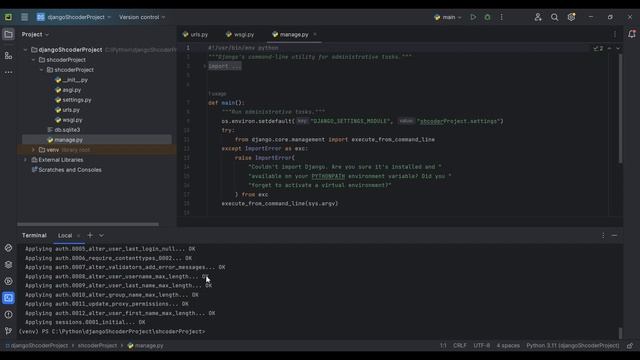Select the Terminal panel title
This screenshot has height=360, width=640.
(34, 236)
